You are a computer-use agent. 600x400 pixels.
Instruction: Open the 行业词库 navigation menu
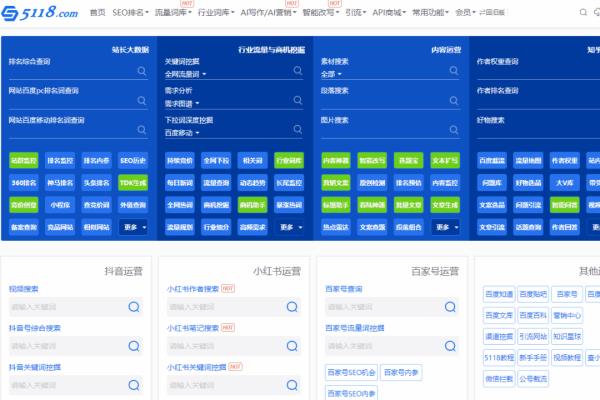216,13
